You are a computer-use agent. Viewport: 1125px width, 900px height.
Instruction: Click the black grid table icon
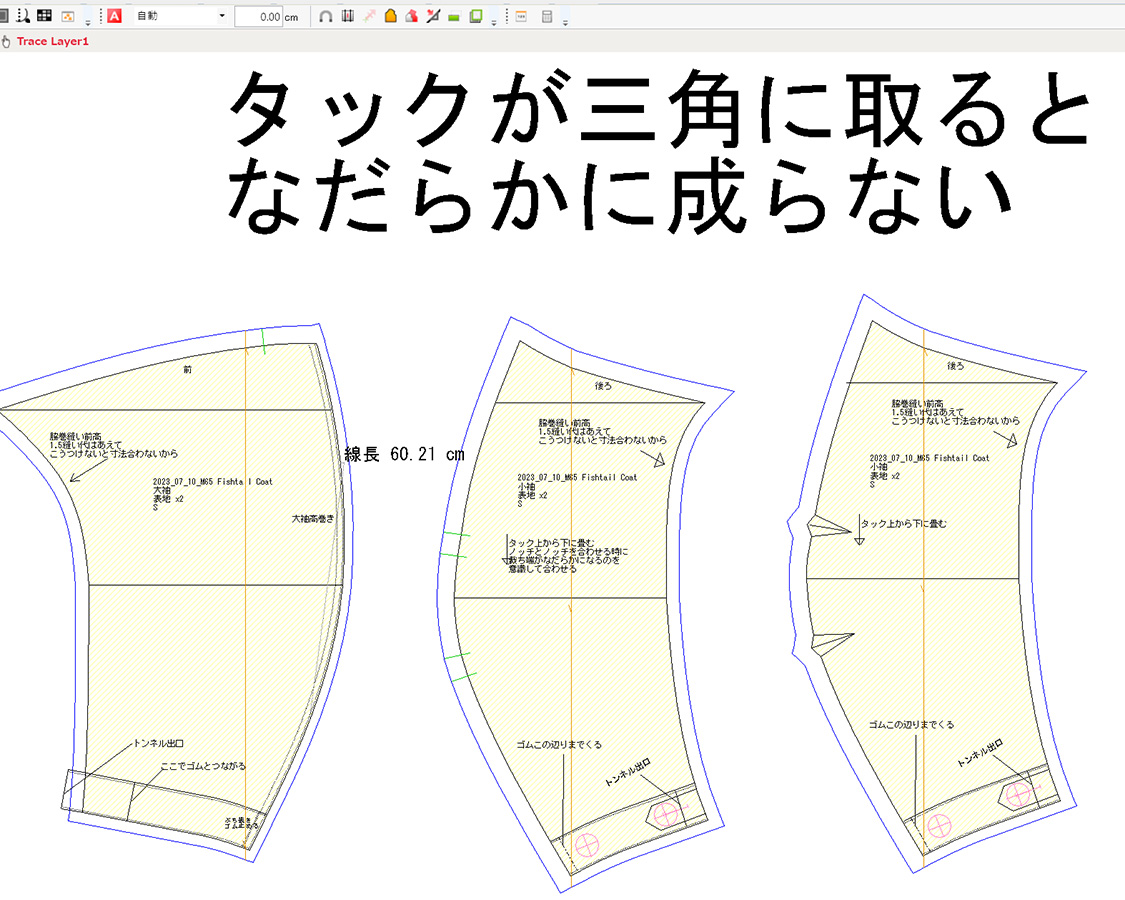tap(44, 17)
